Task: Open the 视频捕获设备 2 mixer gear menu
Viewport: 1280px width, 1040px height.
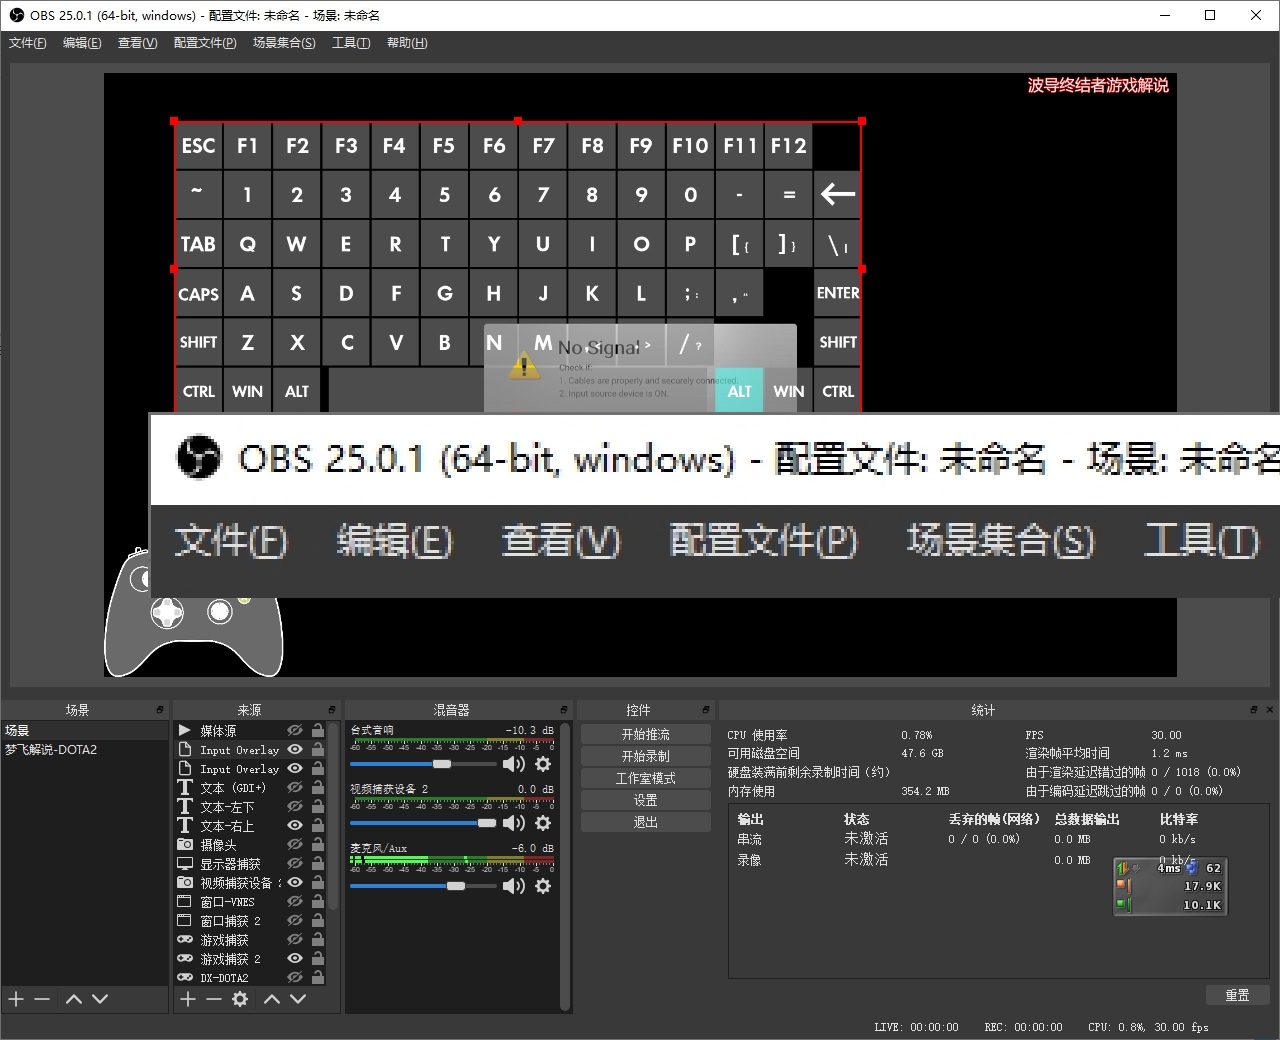Action: pos(543,823)
